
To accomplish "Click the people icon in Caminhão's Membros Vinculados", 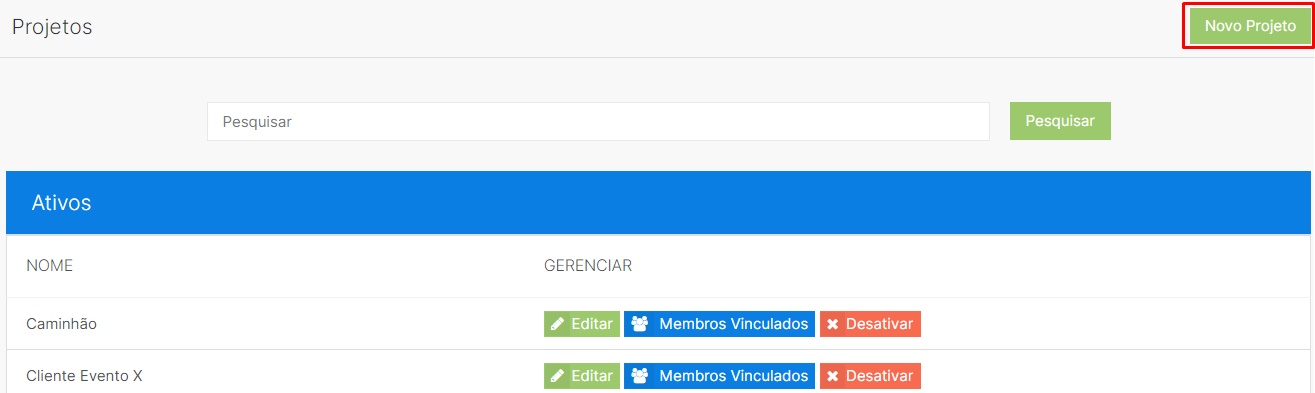I will point(640,324).
